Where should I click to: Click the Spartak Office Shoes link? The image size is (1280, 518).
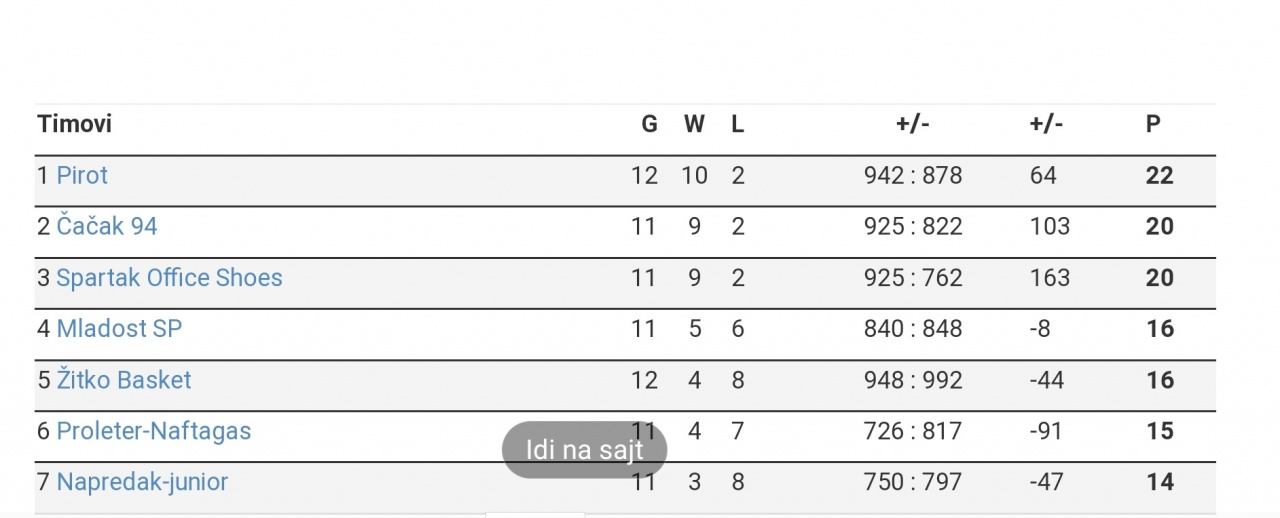(169, 278)
